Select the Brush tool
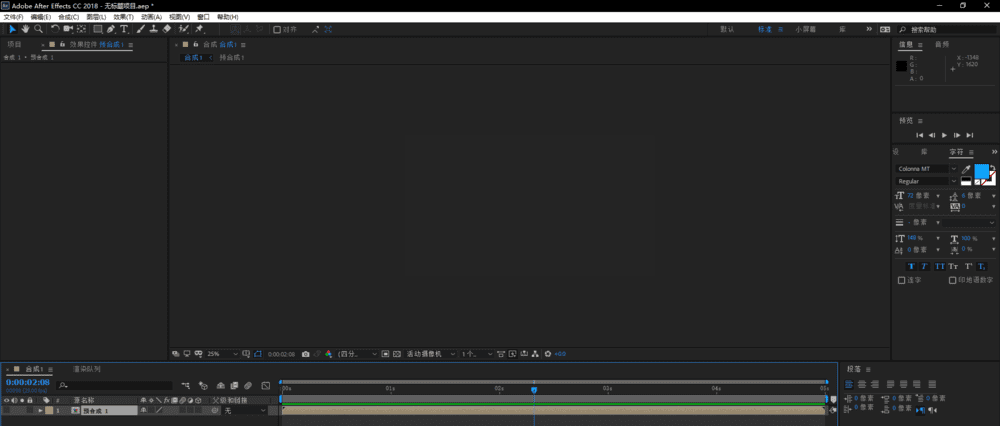Viewport: 1000px width, 426px height. 140,29
